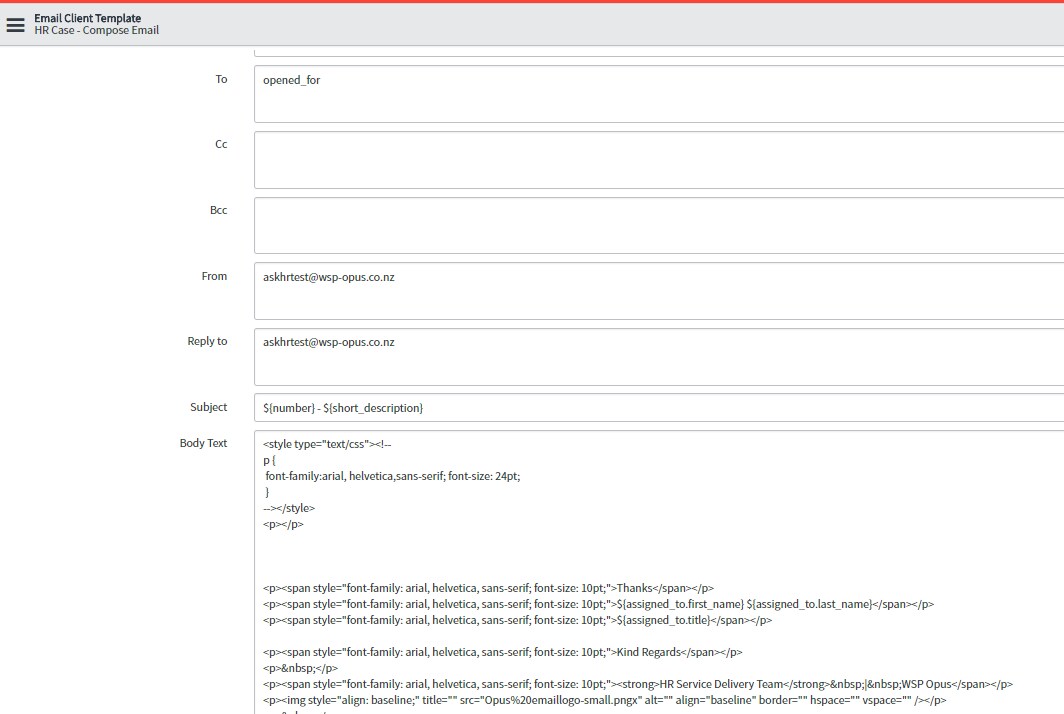Click the Email Client Template title
The width and height of the screenshot is (1064, 714).
click(x=88, y=18)
